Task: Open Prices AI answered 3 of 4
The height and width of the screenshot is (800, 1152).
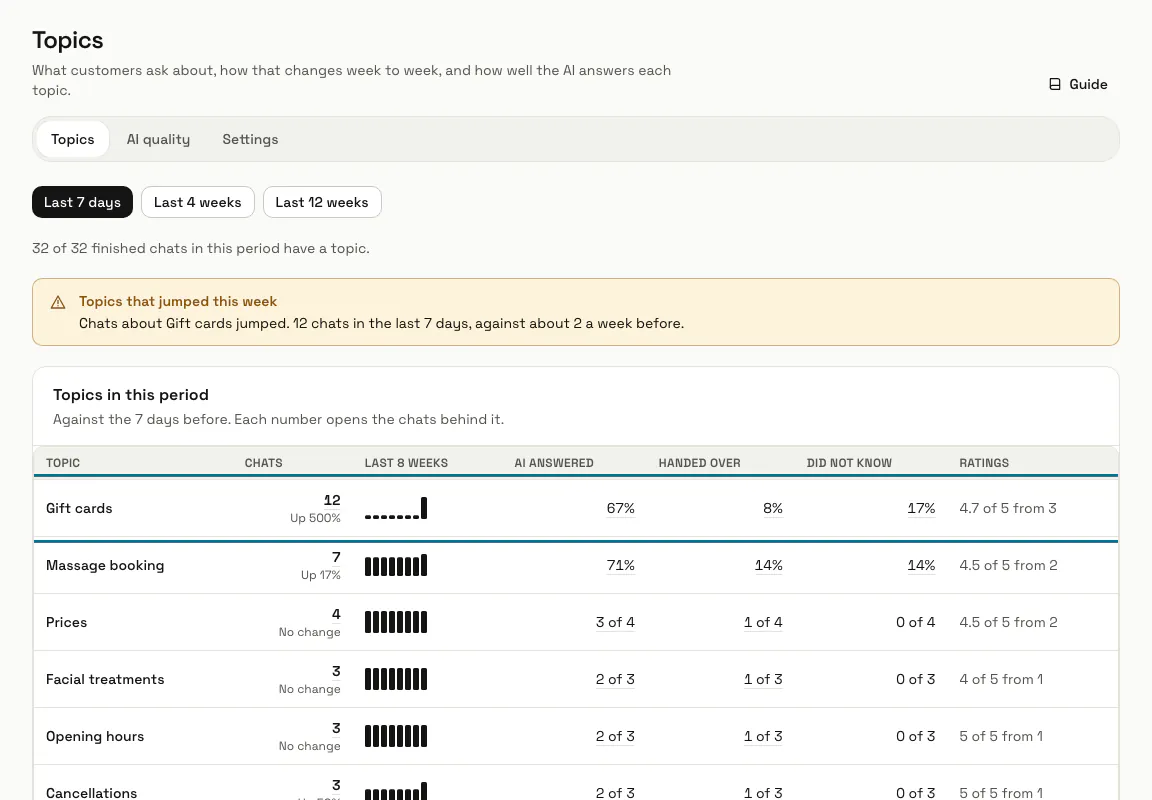Action: pos(616,622)
